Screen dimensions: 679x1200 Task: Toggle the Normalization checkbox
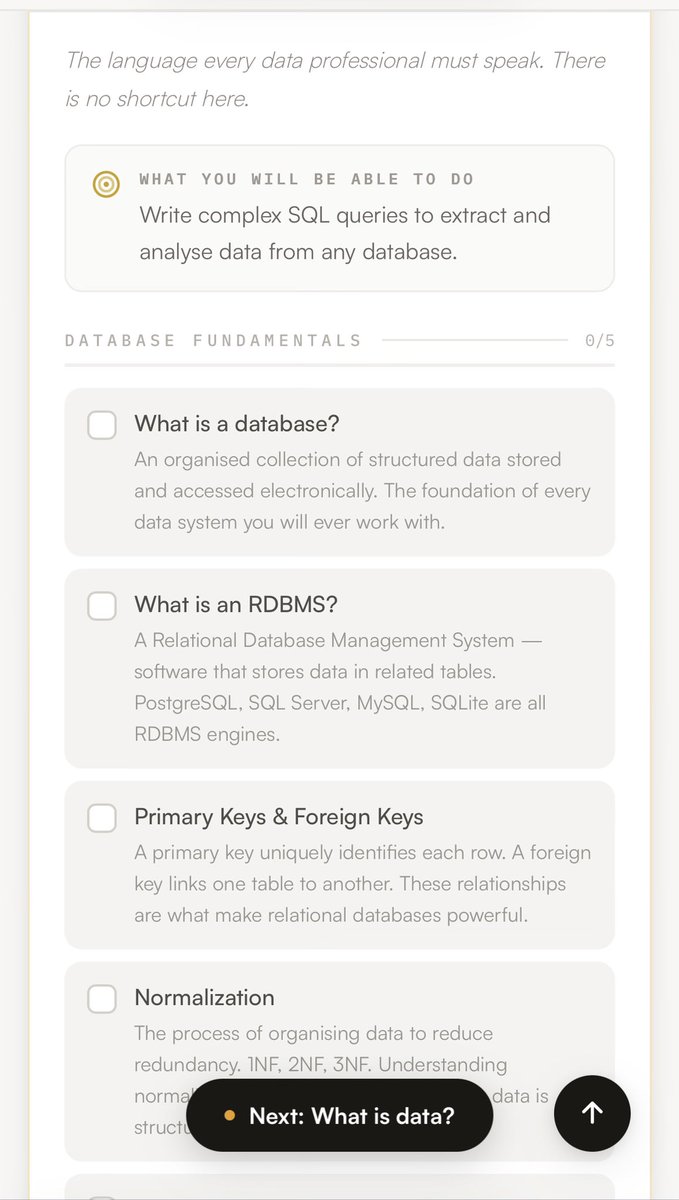click(102, 998)
